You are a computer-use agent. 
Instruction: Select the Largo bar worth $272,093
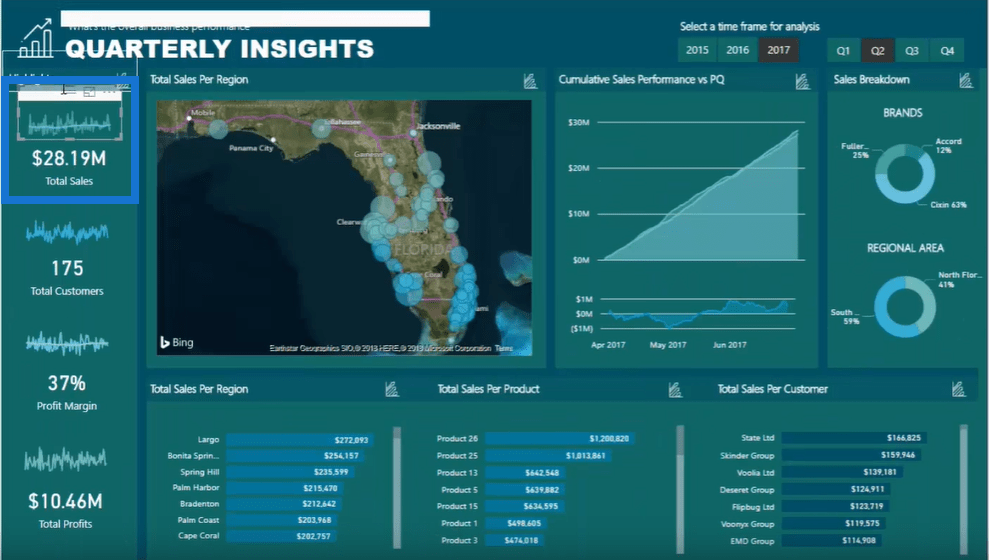point(300,440)
